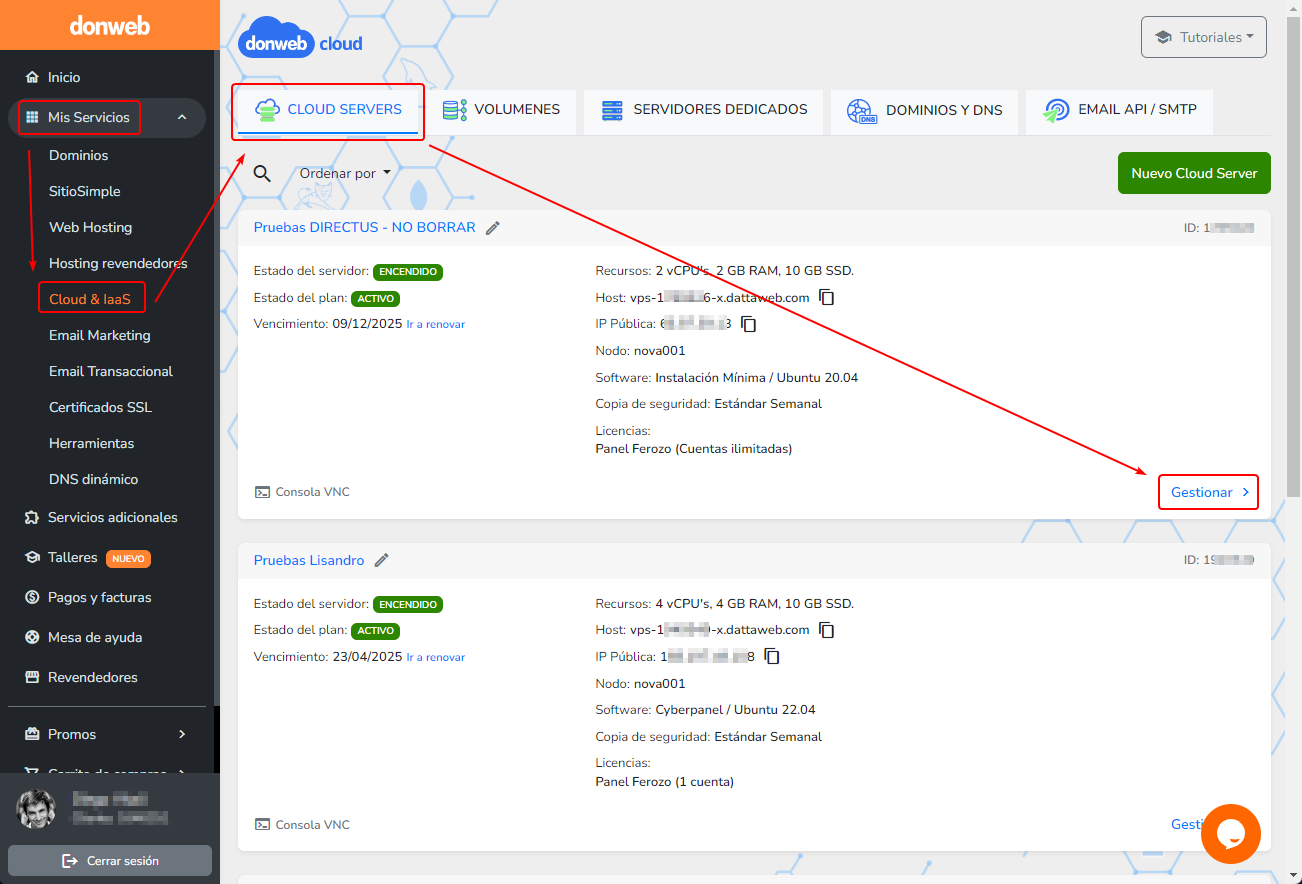Image resolution: width=1302 pixels, height=884 pixels.
Task: Open DNS dinámico in the sidebar
Action: 93,479
